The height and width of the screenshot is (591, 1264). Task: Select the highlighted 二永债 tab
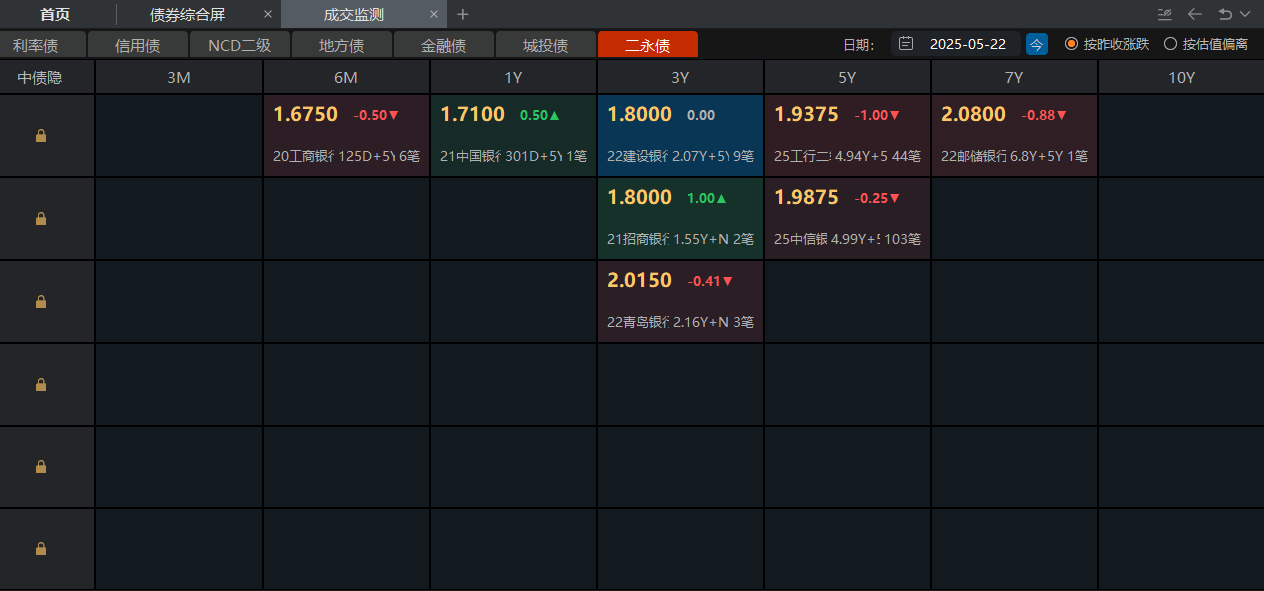click(x=648, y=45)
